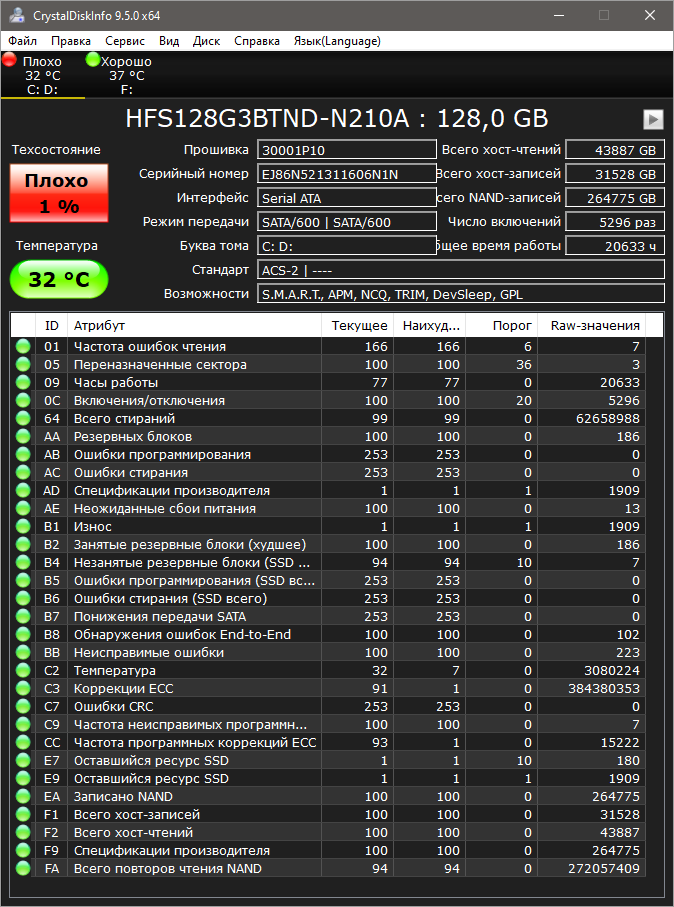The height and width of the screenshot is (907, 674).
Task: Click raw value 384380353 for Коррекции ECC
Action: click(604, 688)
